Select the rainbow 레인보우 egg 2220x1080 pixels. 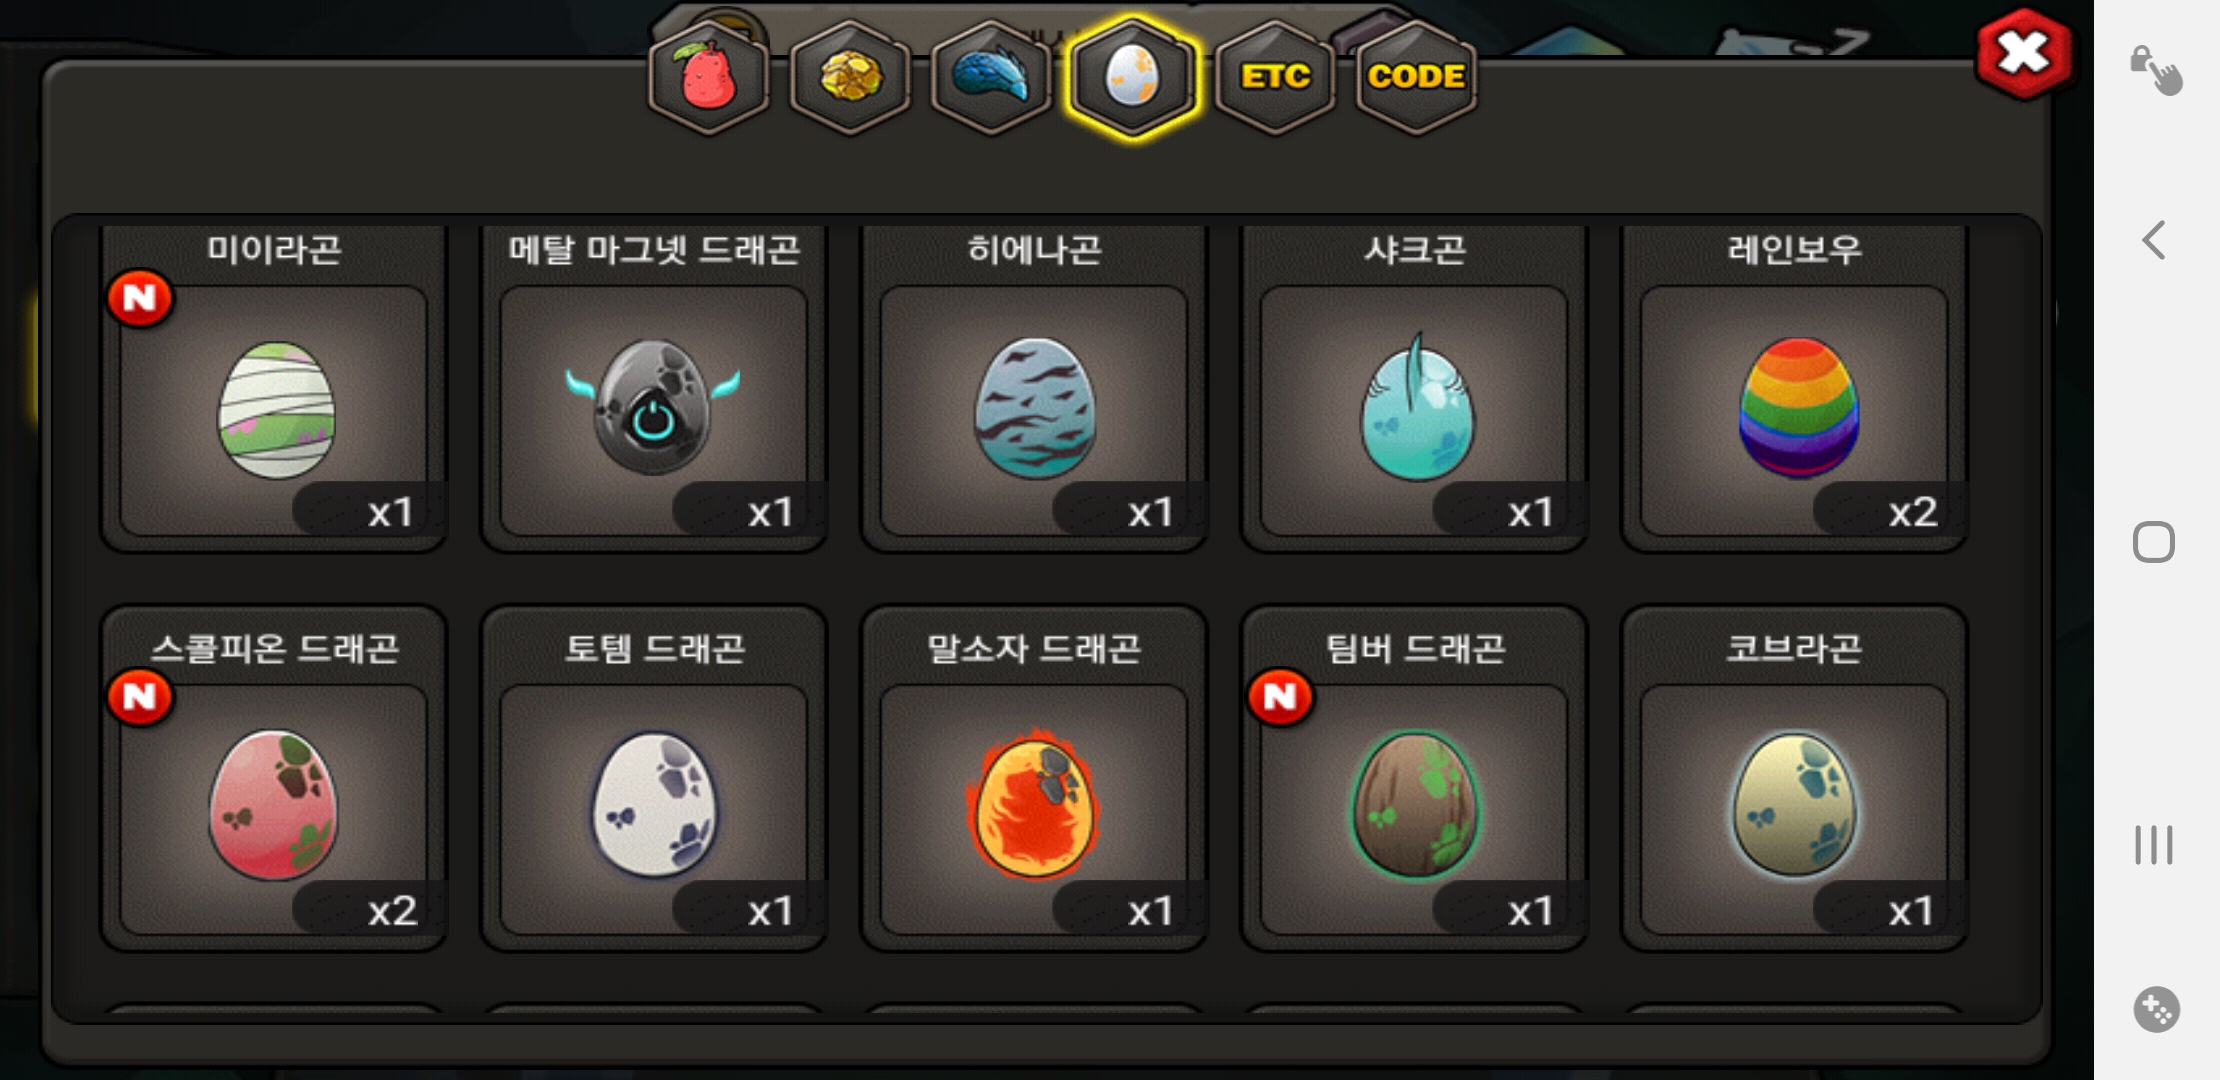point(1794,389)
